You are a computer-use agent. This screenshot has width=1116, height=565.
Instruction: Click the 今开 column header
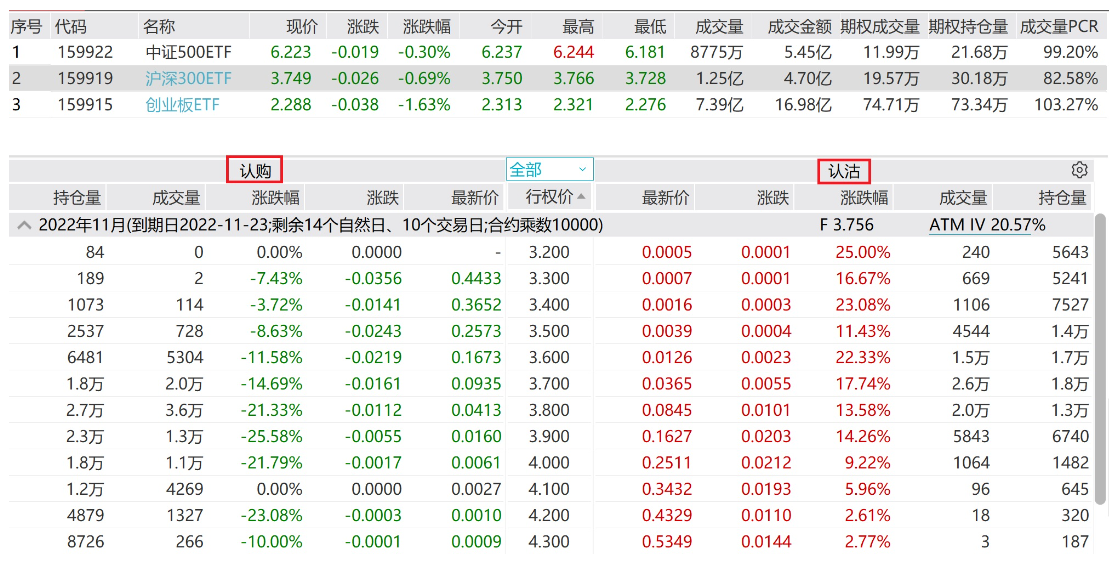506,27
